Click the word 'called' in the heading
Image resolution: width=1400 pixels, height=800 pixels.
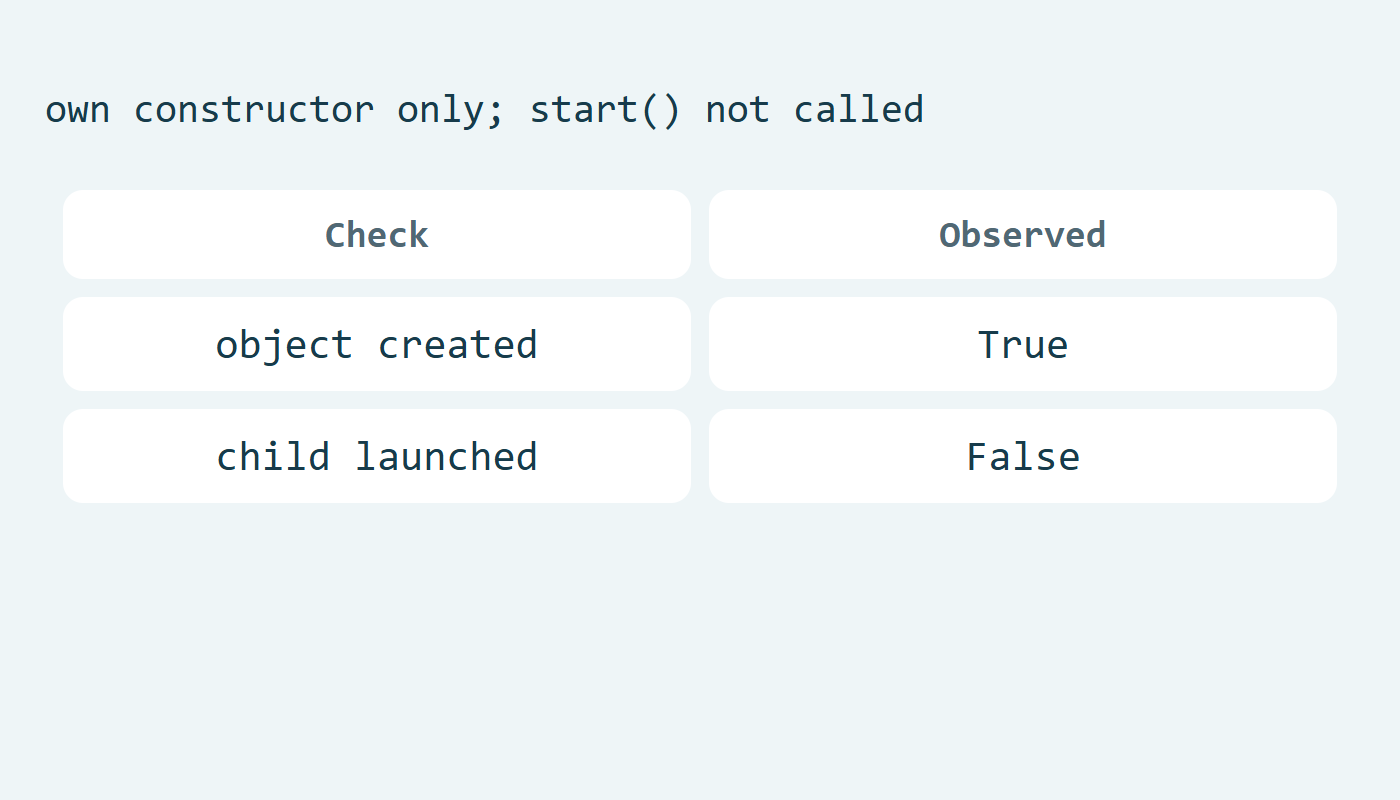click(859, 108)
